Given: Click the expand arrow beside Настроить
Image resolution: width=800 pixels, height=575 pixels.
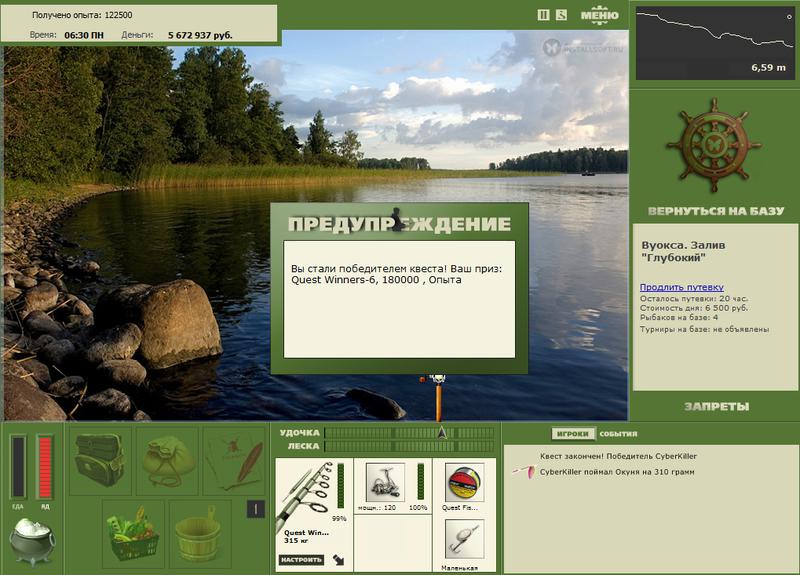Looking at the screenshot, I should (339, 560).
